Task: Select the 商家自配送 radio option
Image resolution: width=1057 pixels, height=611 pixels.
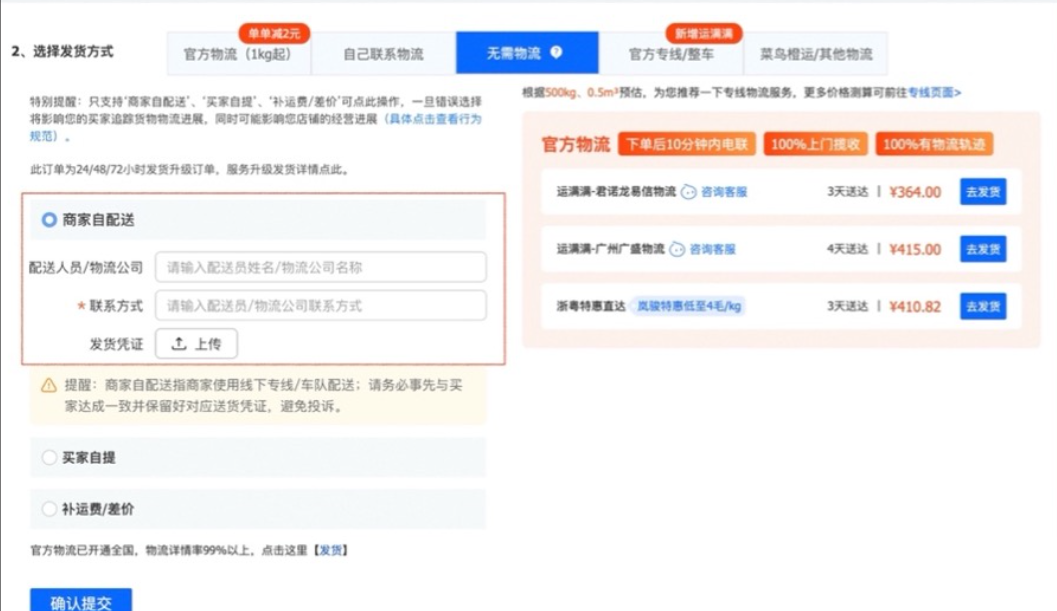Action: (x=49, y=219)
